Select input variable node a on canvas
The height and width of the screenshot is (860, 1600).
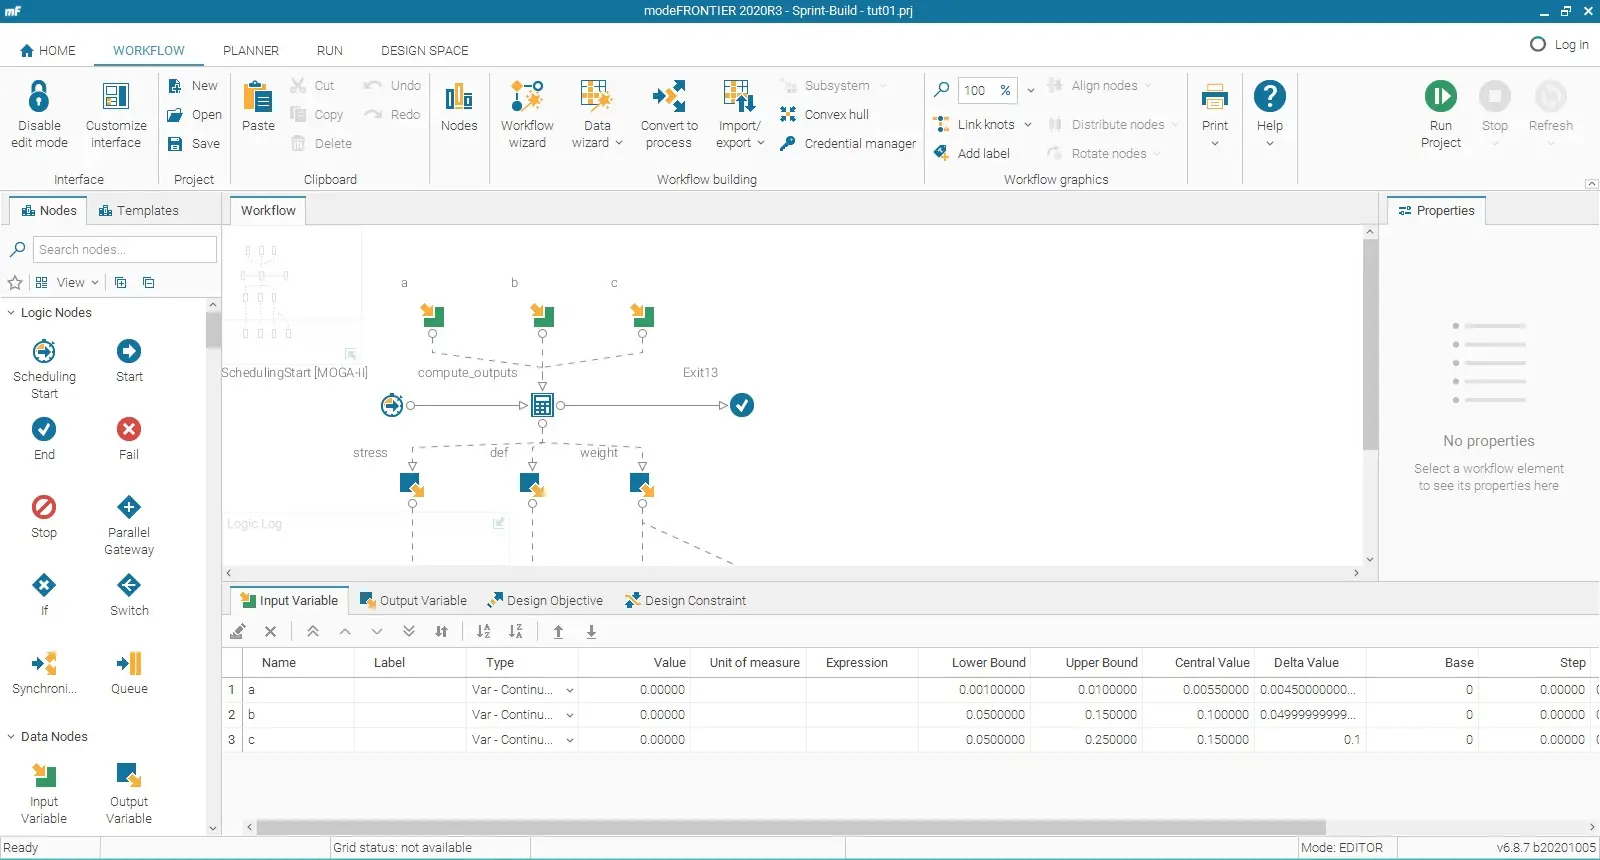(432, 316)
